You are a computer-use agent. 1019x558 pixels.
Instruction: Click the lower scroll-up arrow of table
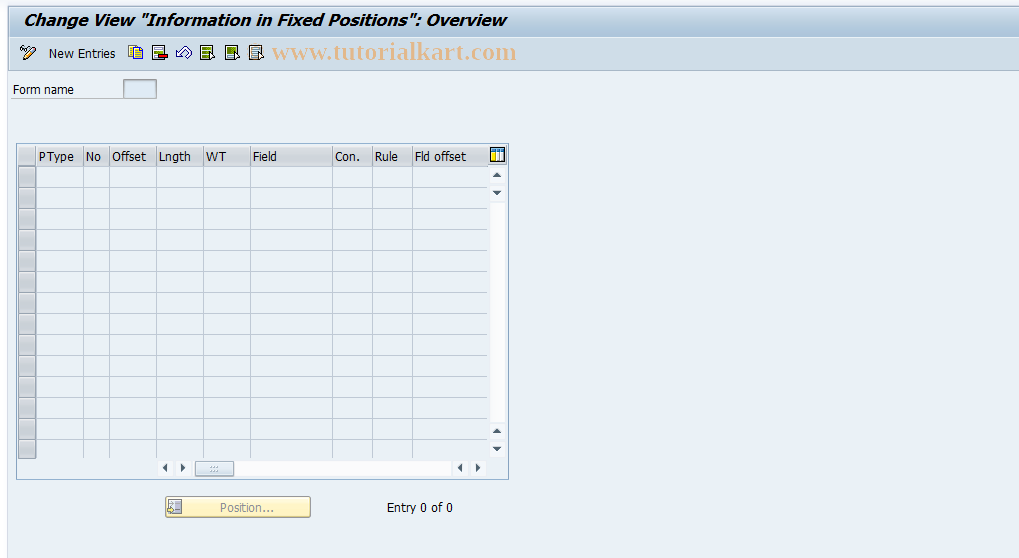[x=497, y=431]
